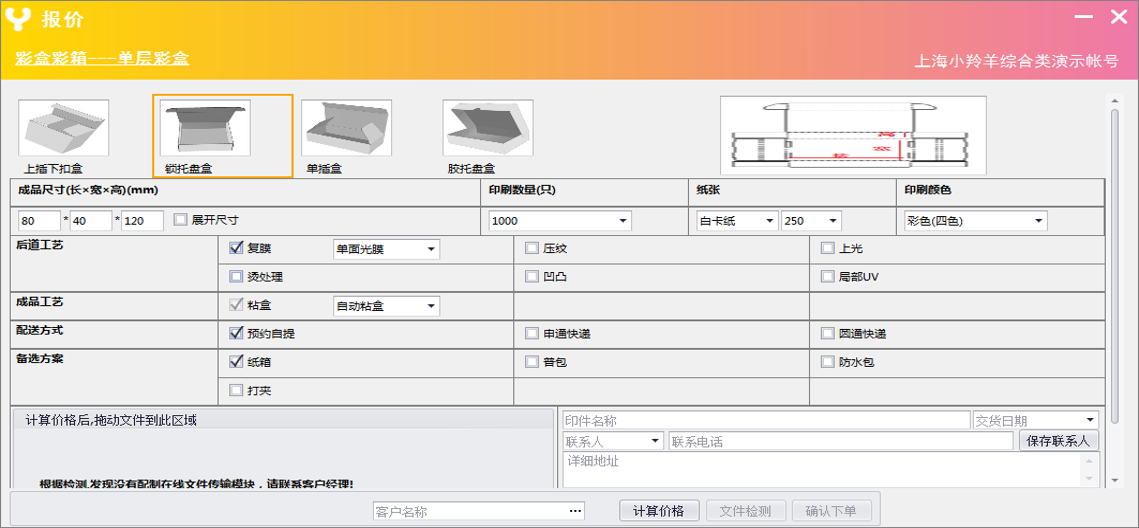Open the 单面光膜 lamination dropdown
The width and height of the screenshot is (1139, 528).
(x=431, y=249)
